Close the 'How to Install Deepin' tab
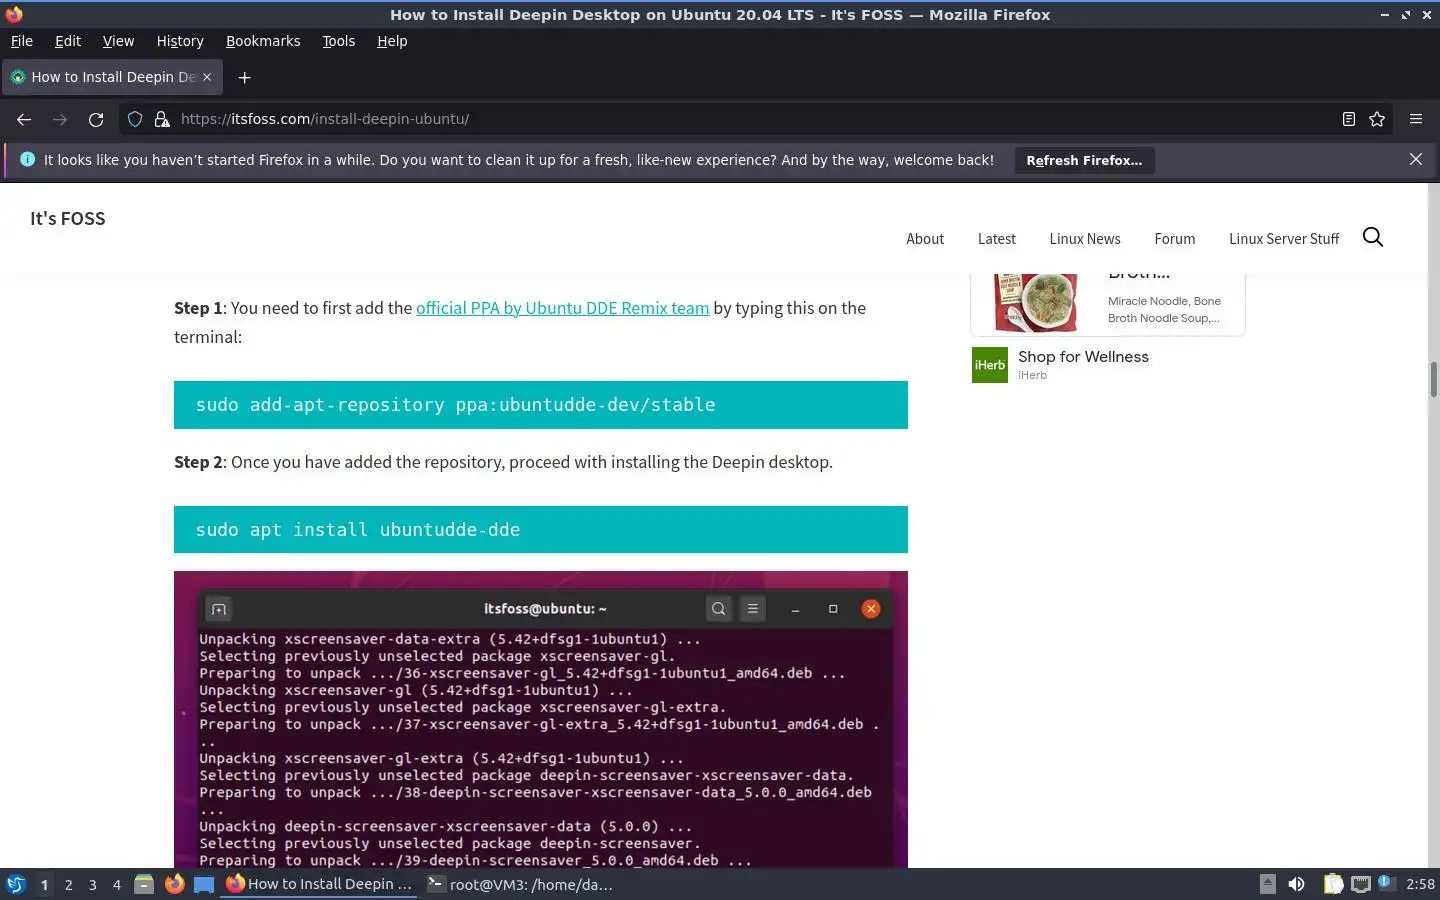 [207, 77]
